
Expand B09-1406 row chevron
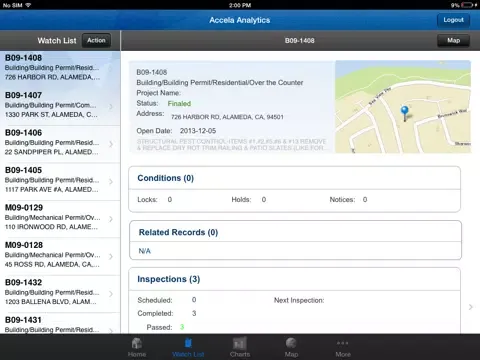tap(111, 144)
